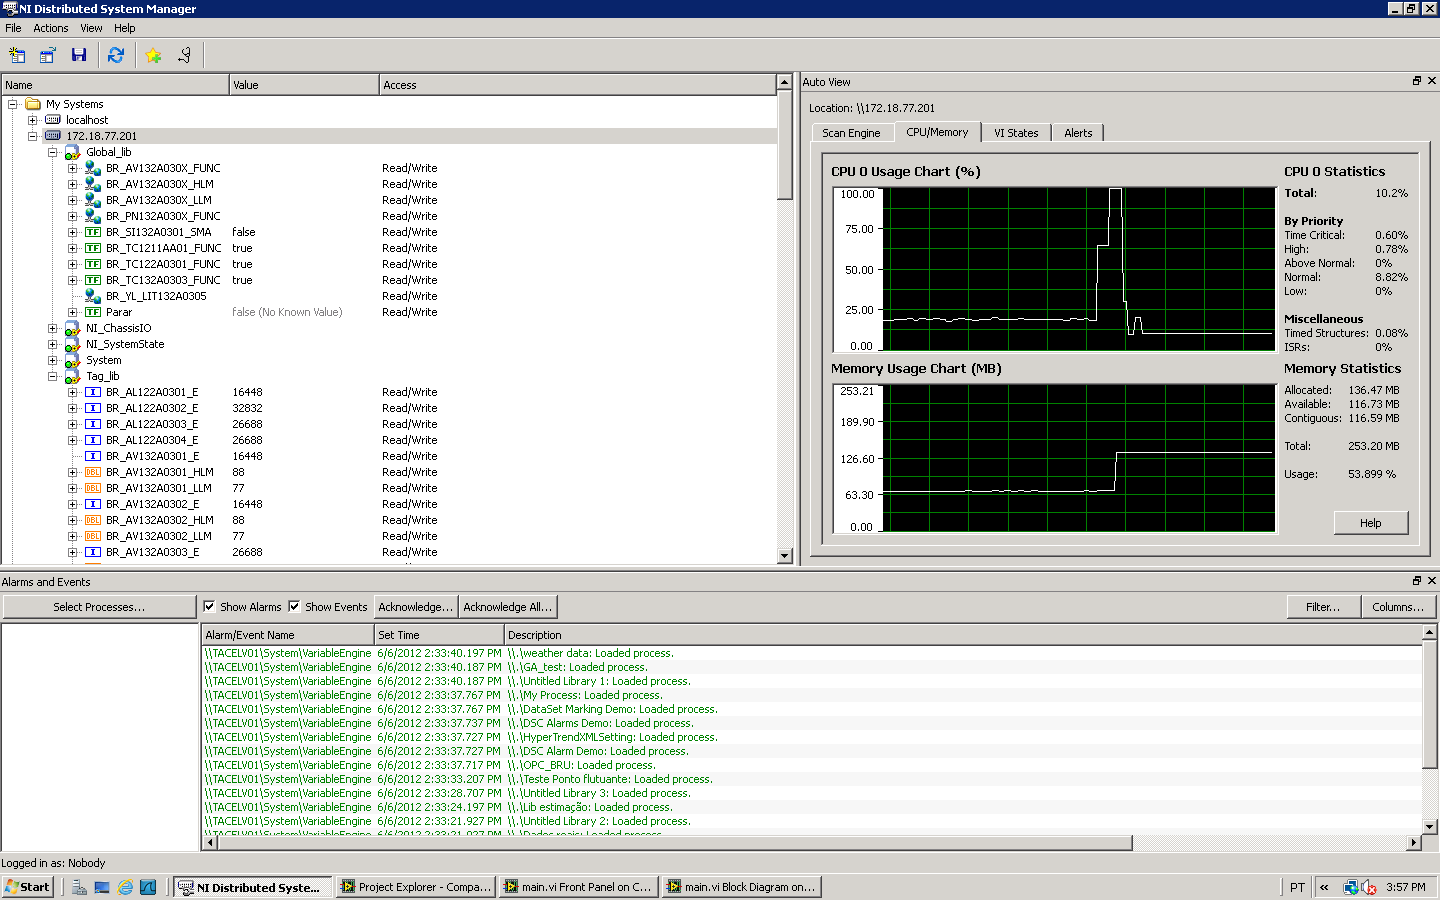Collapse the 172.18.77.201 tree node
The height and width of the screenshot is (900, 1440).
click(x=32, y=136)
